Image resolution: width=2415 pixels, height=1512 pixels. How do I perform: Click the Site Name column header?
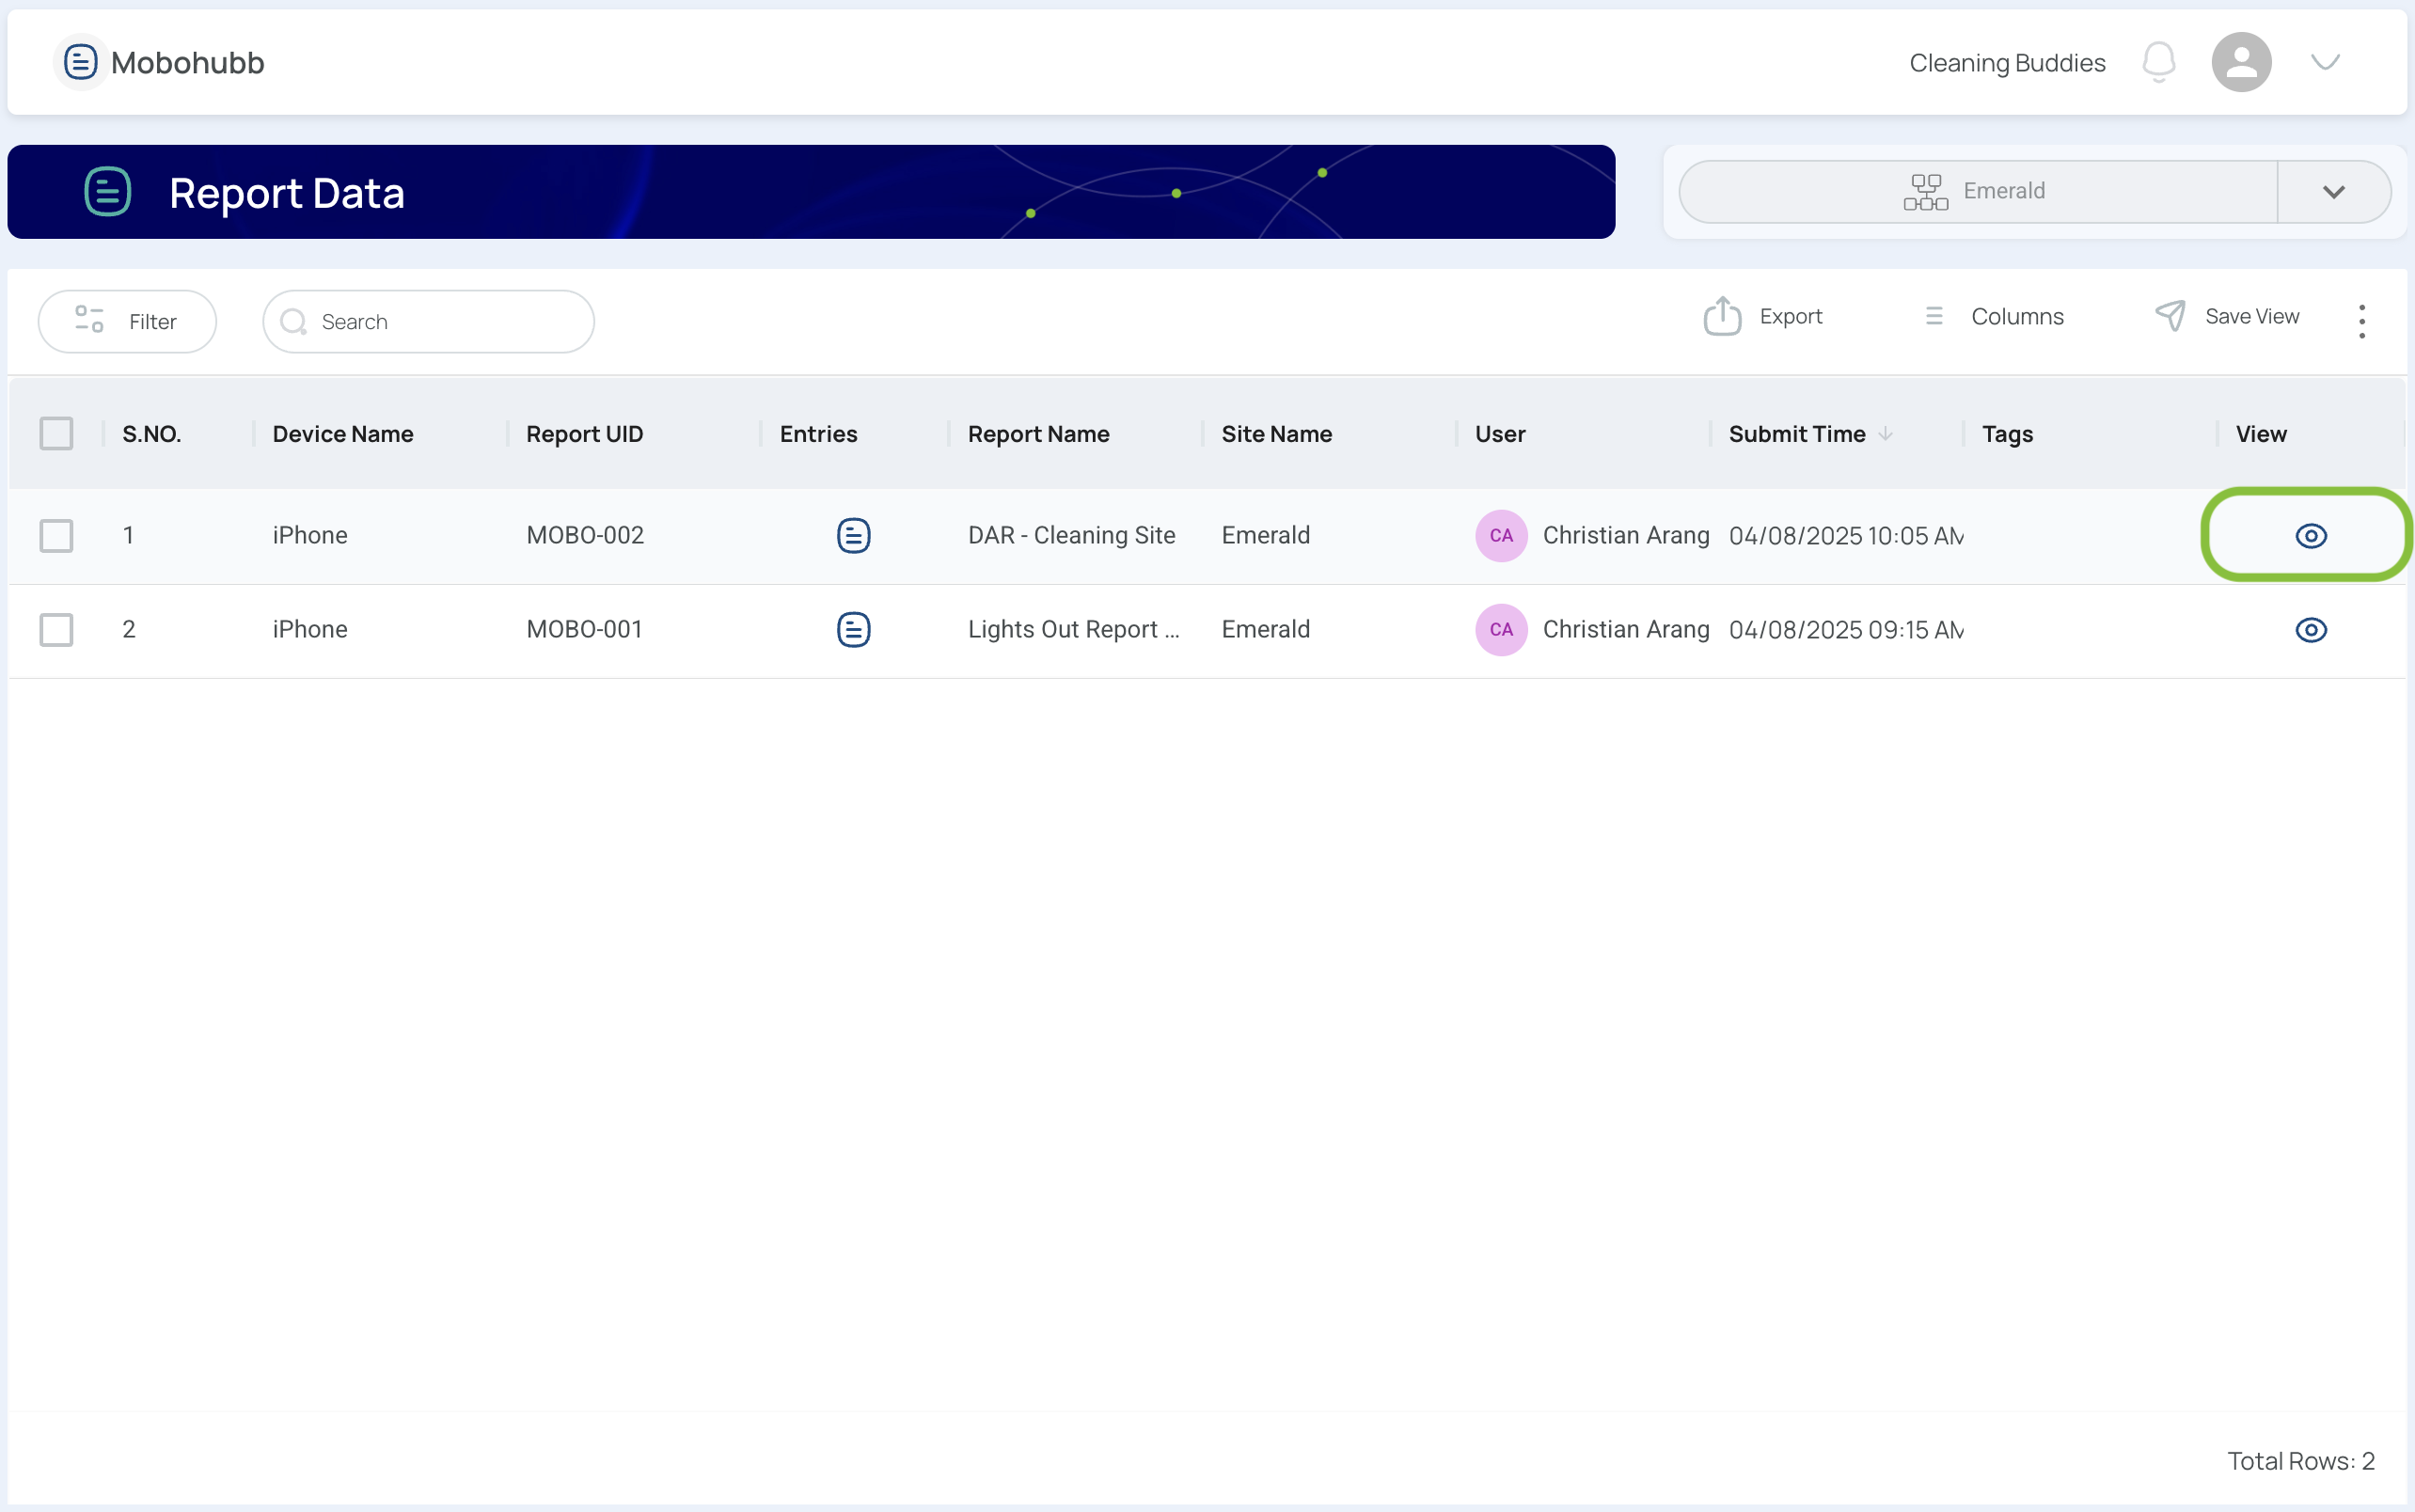point(1276,434)
